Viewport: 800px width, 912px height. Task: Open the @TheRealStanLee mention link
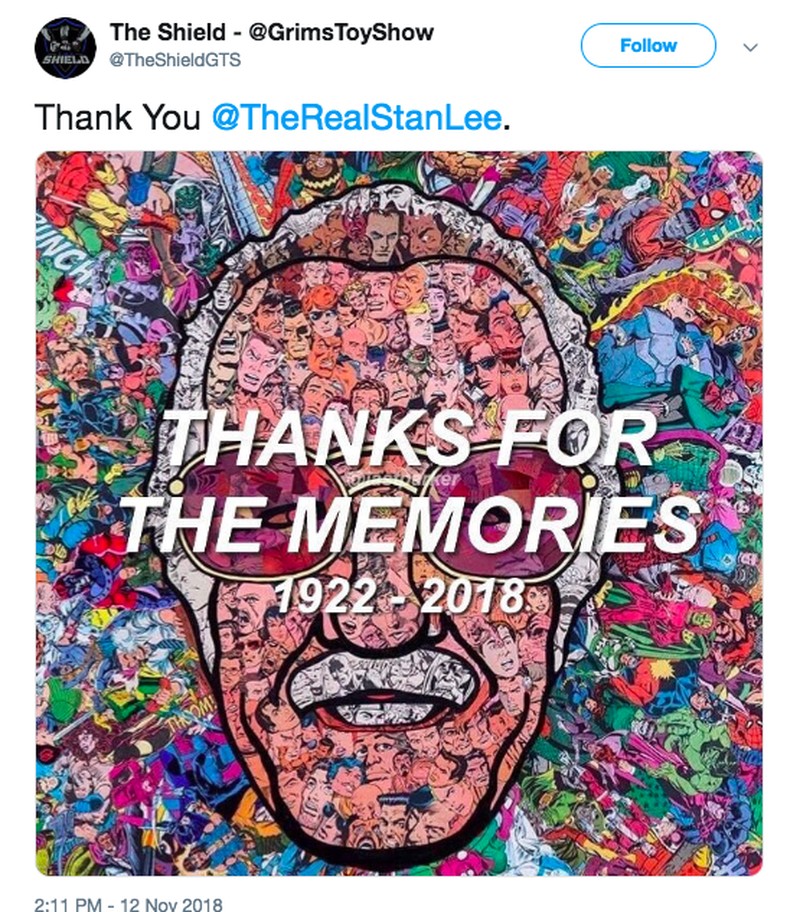[355, 117]
